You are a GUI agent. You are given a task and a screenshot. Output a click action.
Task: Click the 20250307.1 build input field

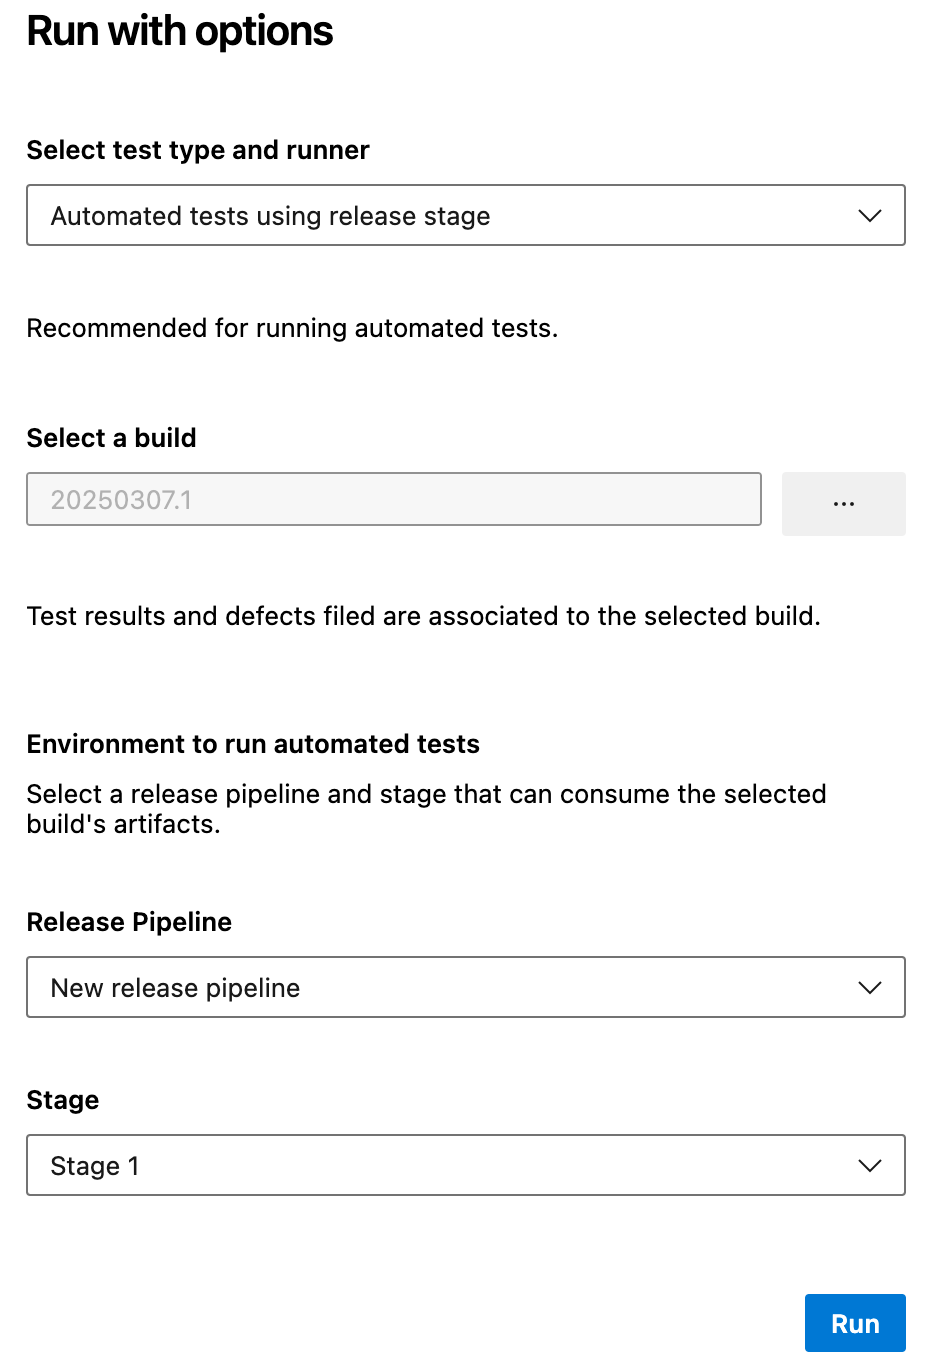[x=393, y=499]
